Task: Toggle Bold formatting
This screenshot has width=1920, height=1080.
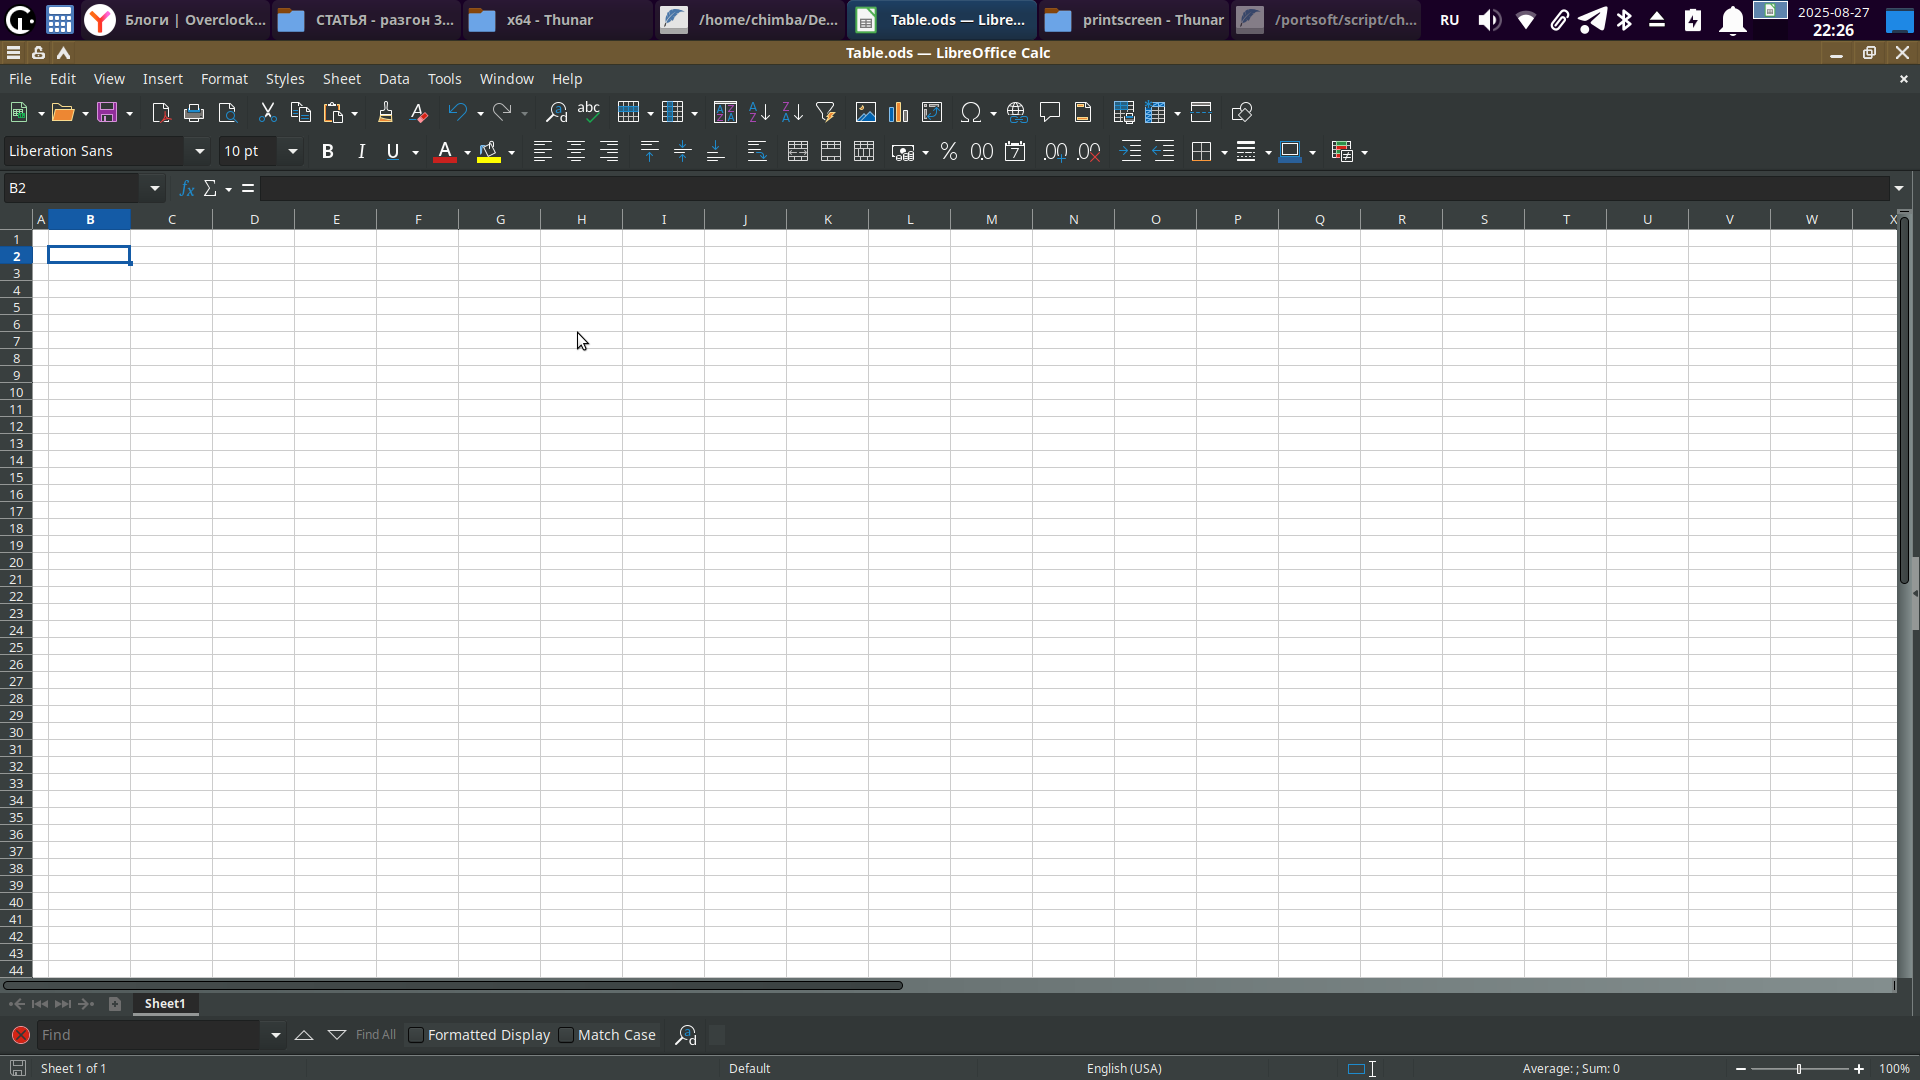Action: coord(327,152)
